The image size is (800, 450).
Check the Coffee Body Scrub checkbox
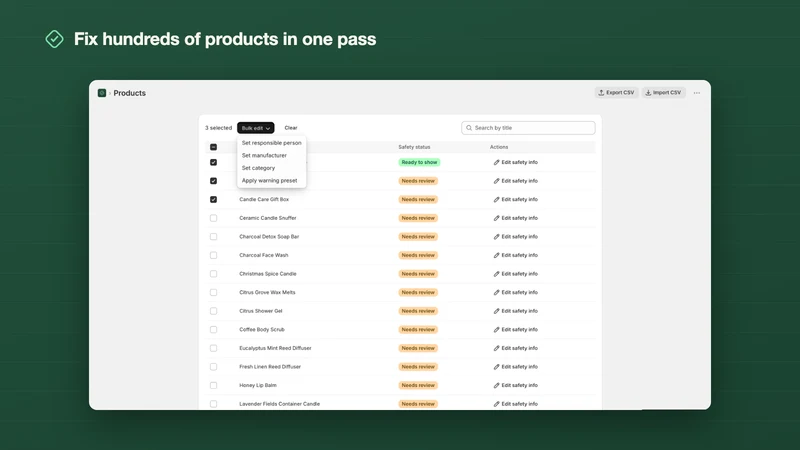point(213,330)
